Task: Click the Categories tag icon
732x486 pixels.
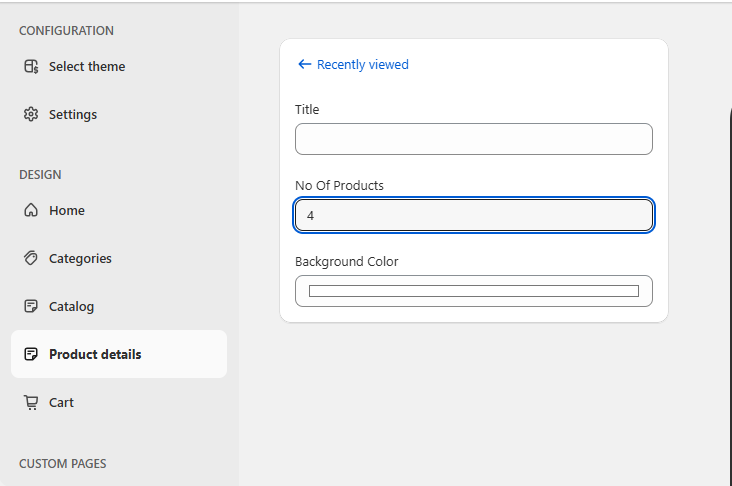Action: click(31, 258)
